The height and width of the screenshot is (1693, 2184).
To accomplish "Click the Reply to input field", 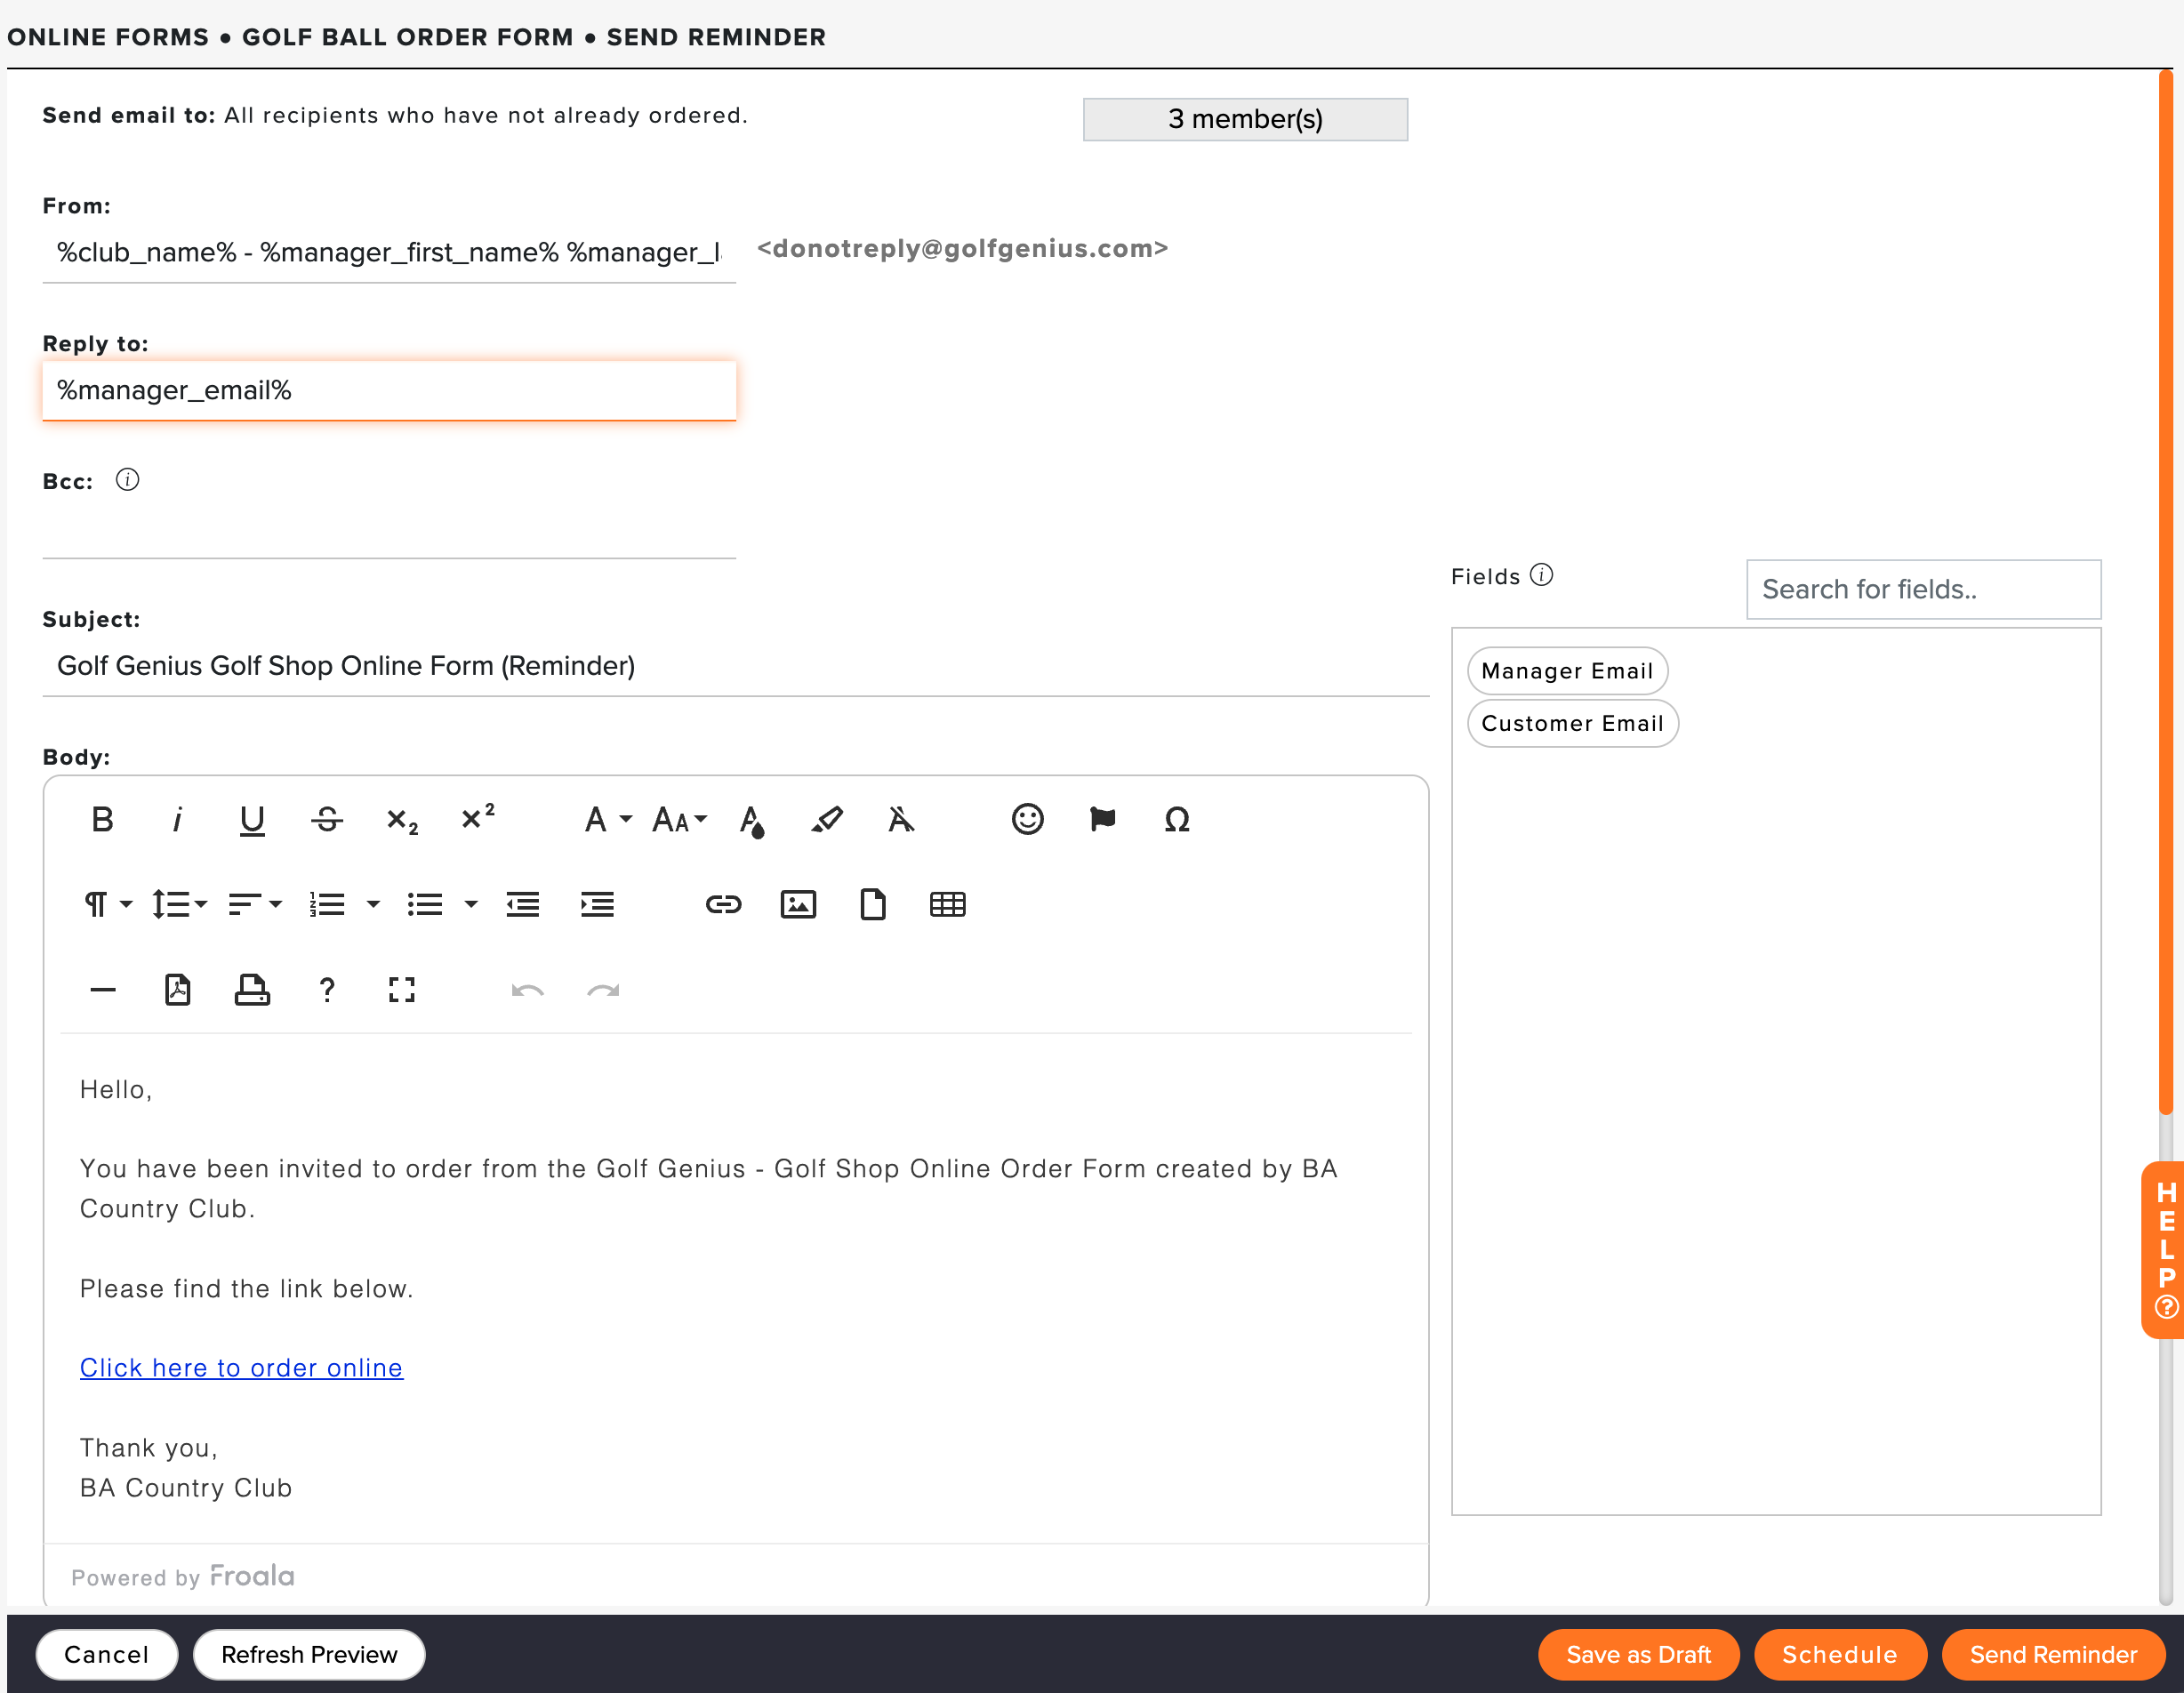I will [x=389, y=390].
